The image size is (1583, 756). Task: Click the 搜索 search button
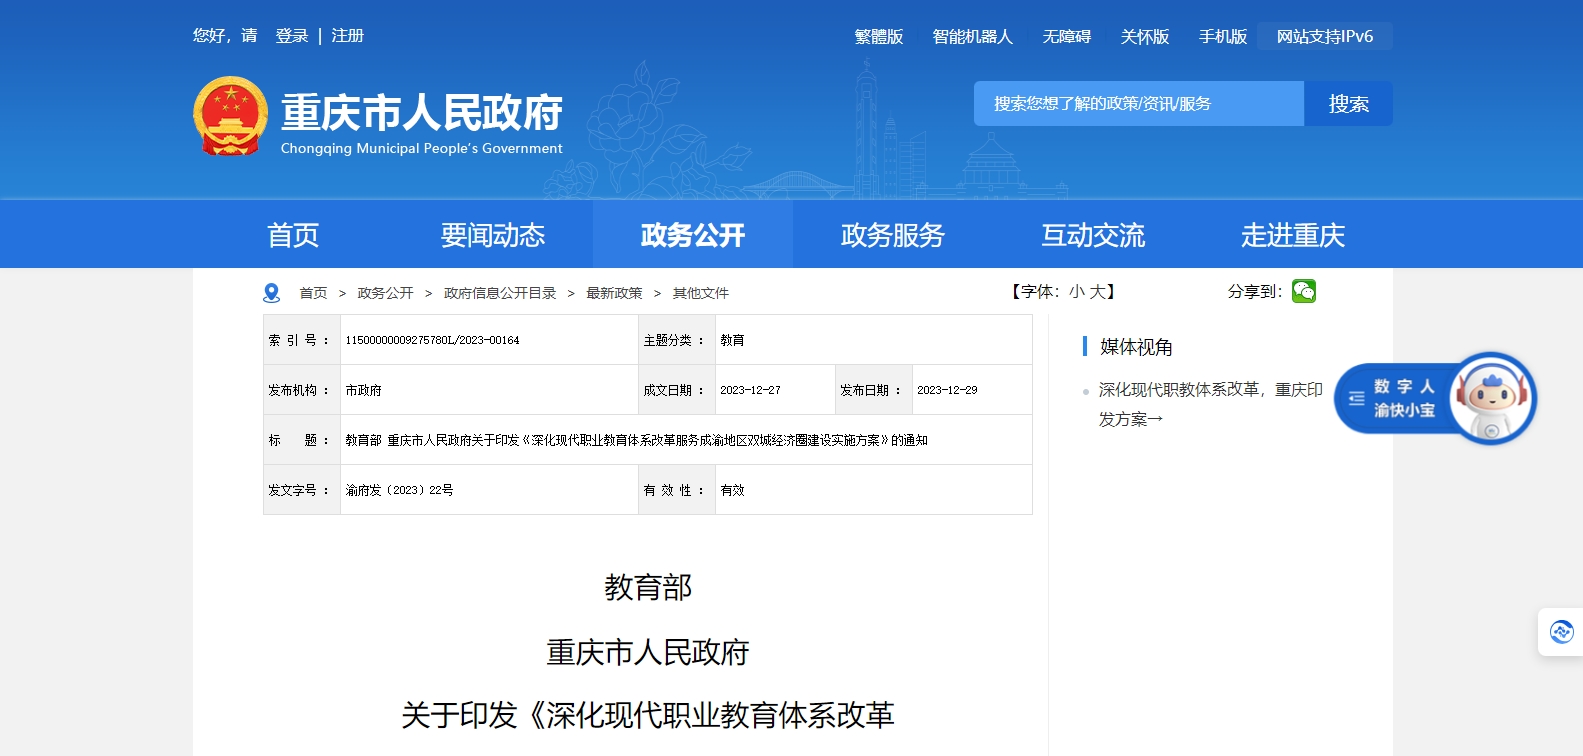1347,104
